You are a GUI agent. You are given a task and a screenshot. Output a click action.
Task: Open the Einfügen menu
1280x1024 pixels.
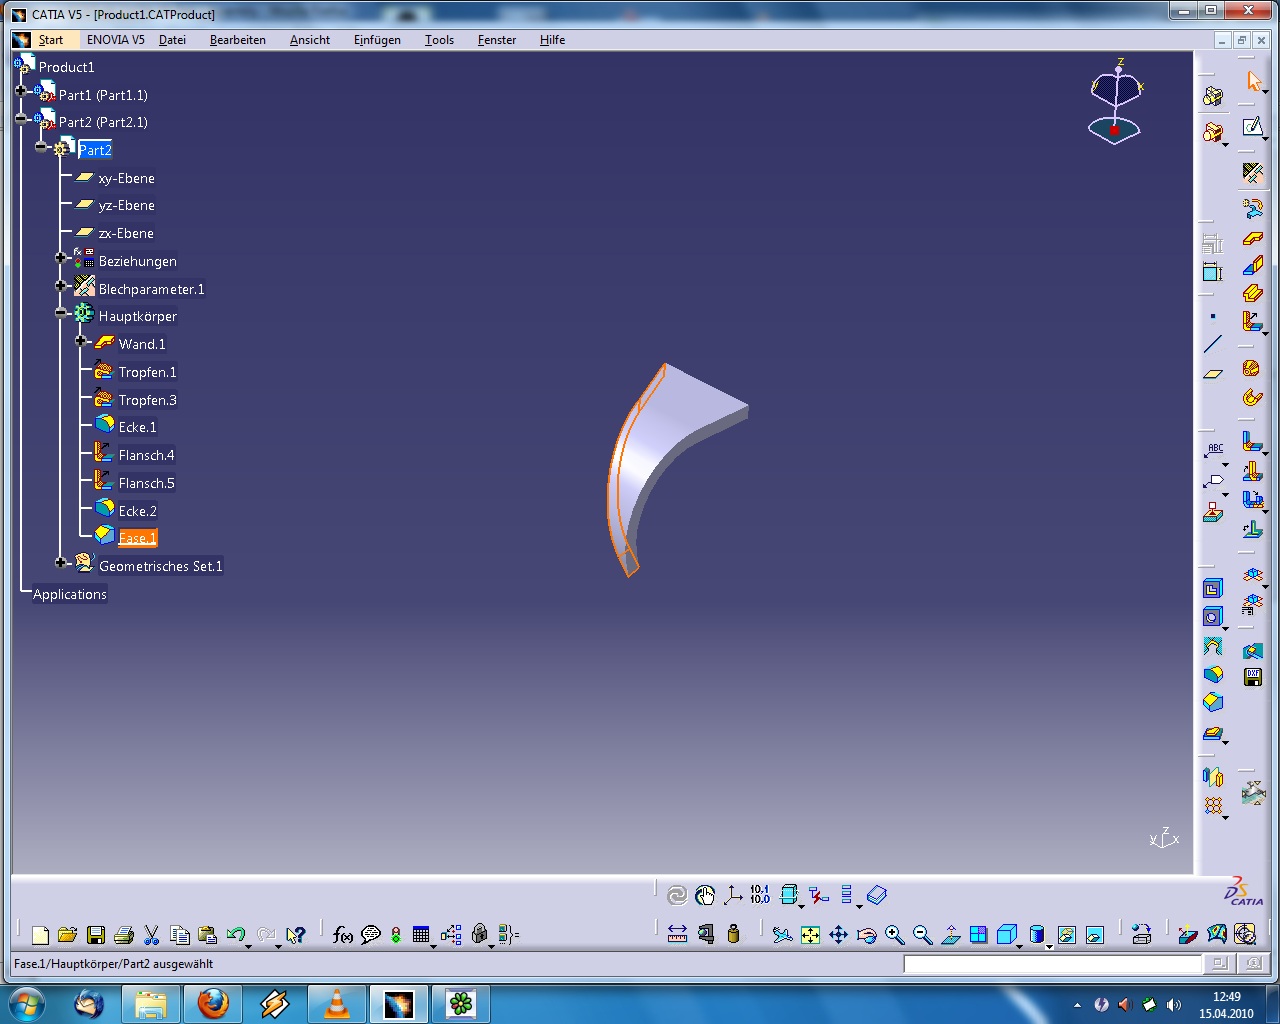click(377, 40)
